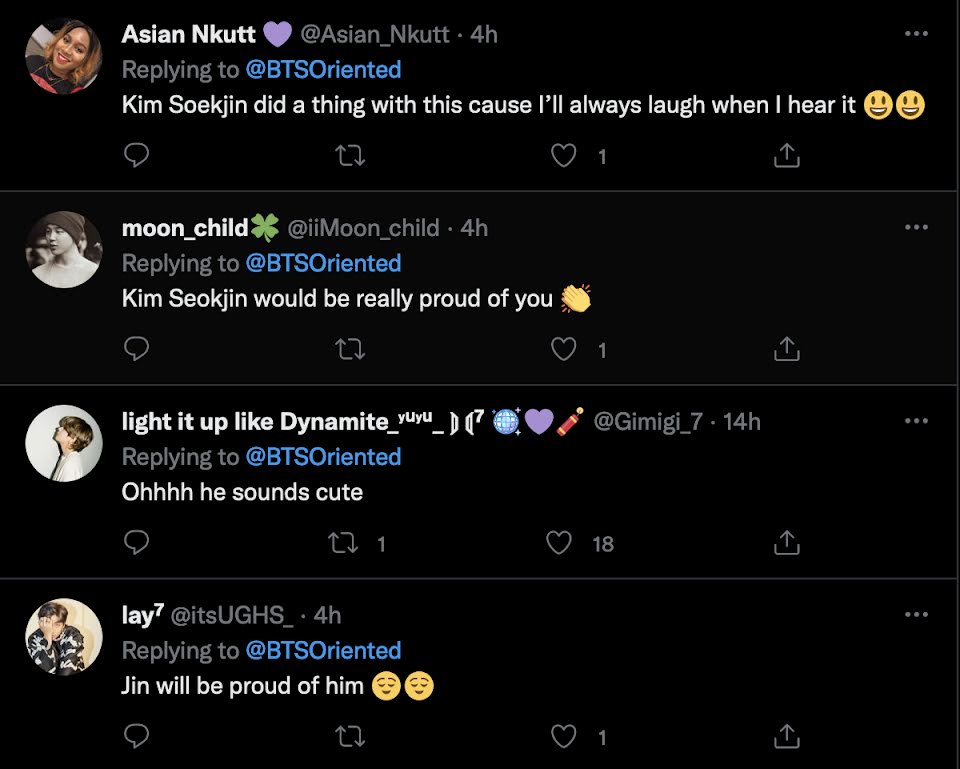Share Asian Nkutt's tweet

[x=787, y=155]
